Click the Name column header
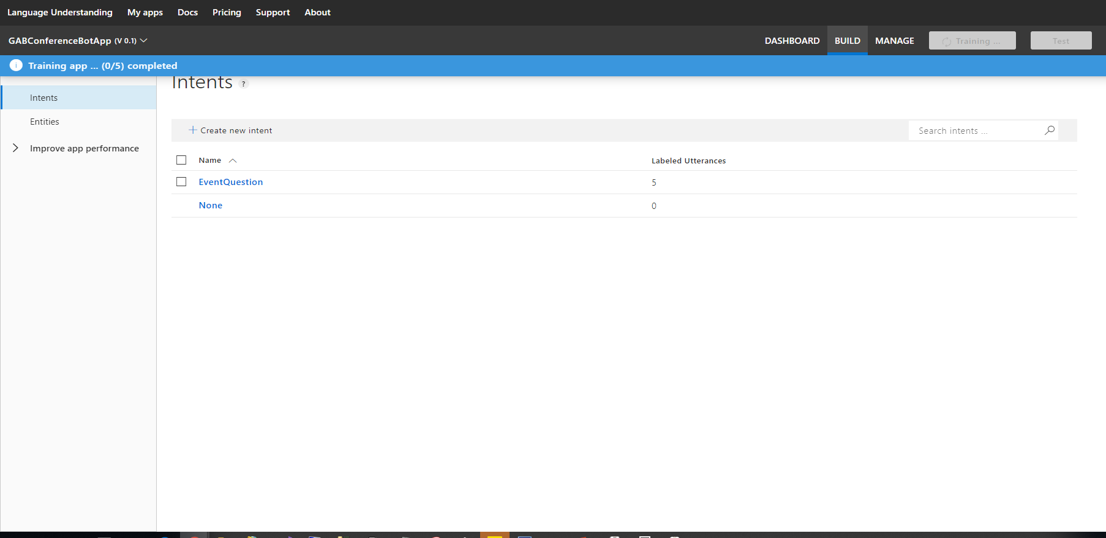 209,161
